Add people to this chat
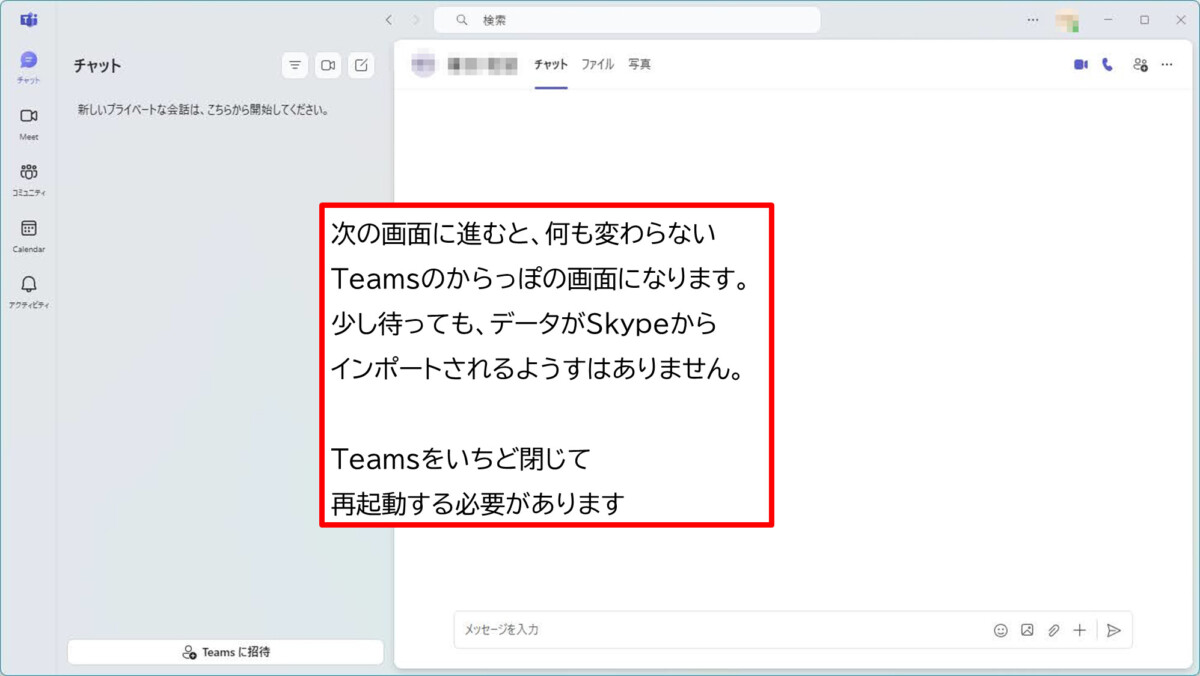This screenshot has height=676, width=1200. pos(1140,64)
